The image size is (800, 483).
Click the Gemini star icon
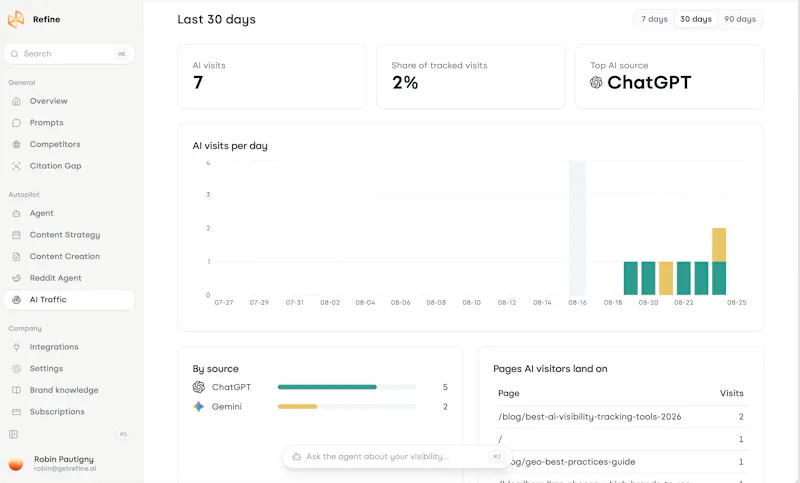click(198, 406)
